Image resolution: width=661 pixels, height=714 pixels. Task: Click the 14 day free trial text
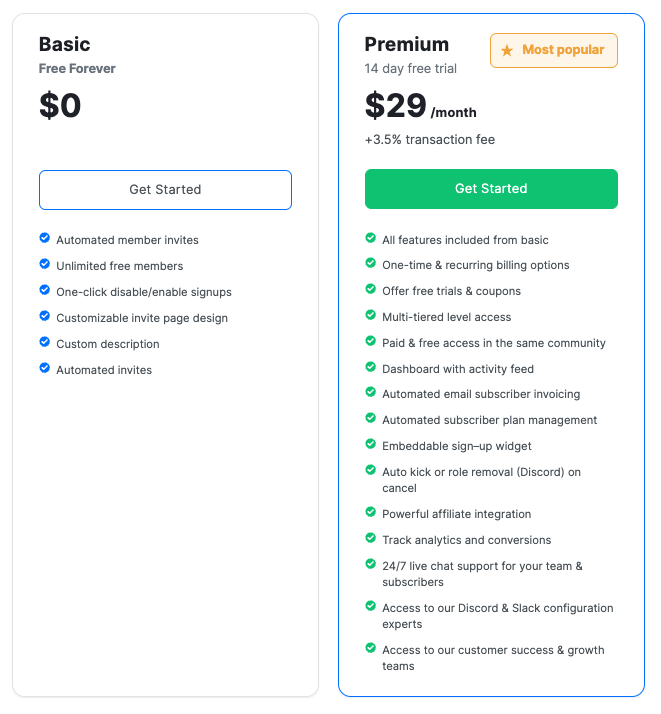pyautogui.click(x=410, y=69)
